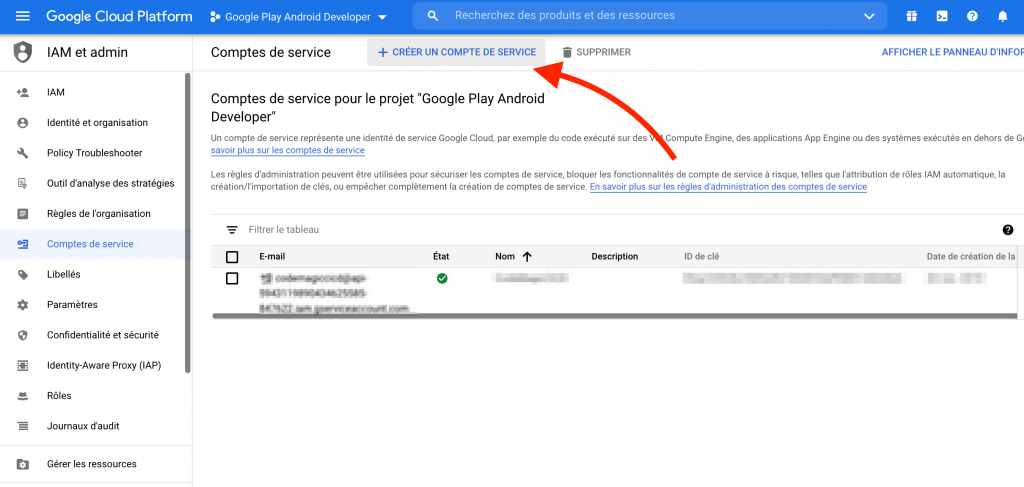Open the service account administration rules link
The height and width of the screenshot is (487, 1024).
pyautogui.click(x=728, y=187)
